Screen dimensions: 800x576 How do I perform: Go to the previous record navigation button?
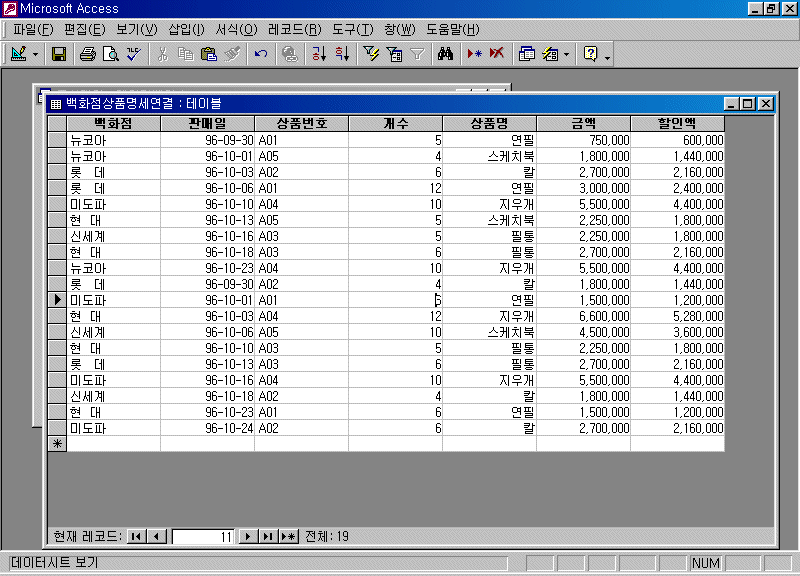[157, 536]
